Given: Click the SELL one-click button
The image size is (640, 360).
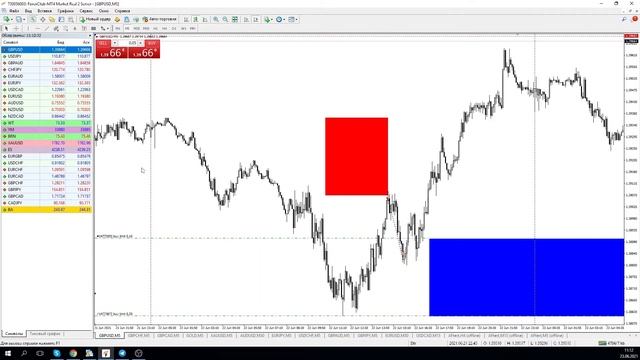Looking at the screenshot, I should click(103, 43).
